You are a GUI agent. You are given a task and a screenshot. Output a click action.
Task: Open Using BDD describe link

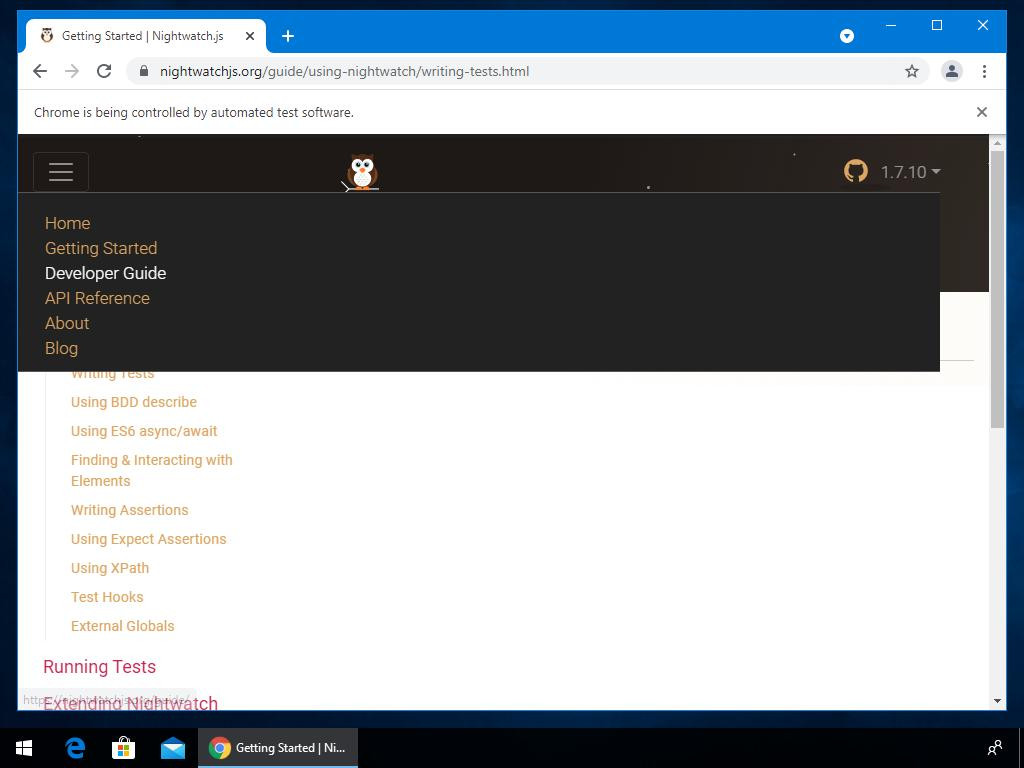click(134, 402)
